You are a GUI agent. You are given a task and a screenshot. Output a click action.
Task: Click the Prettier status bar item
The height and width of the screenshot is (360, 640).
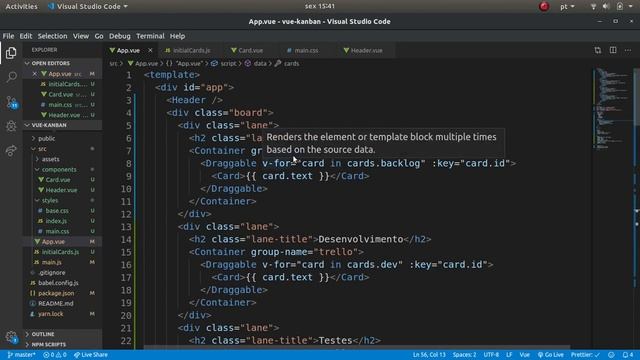585,355
